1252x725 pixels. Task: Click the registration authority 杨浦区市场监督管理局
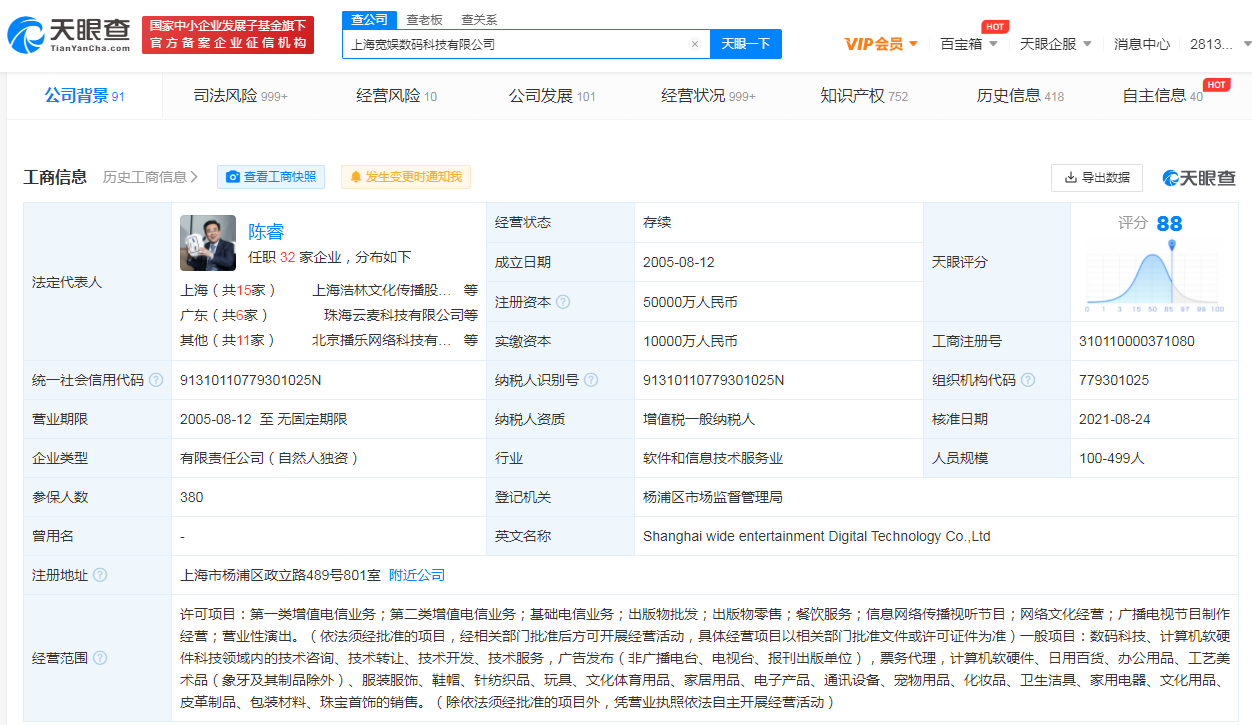(713, 497)
